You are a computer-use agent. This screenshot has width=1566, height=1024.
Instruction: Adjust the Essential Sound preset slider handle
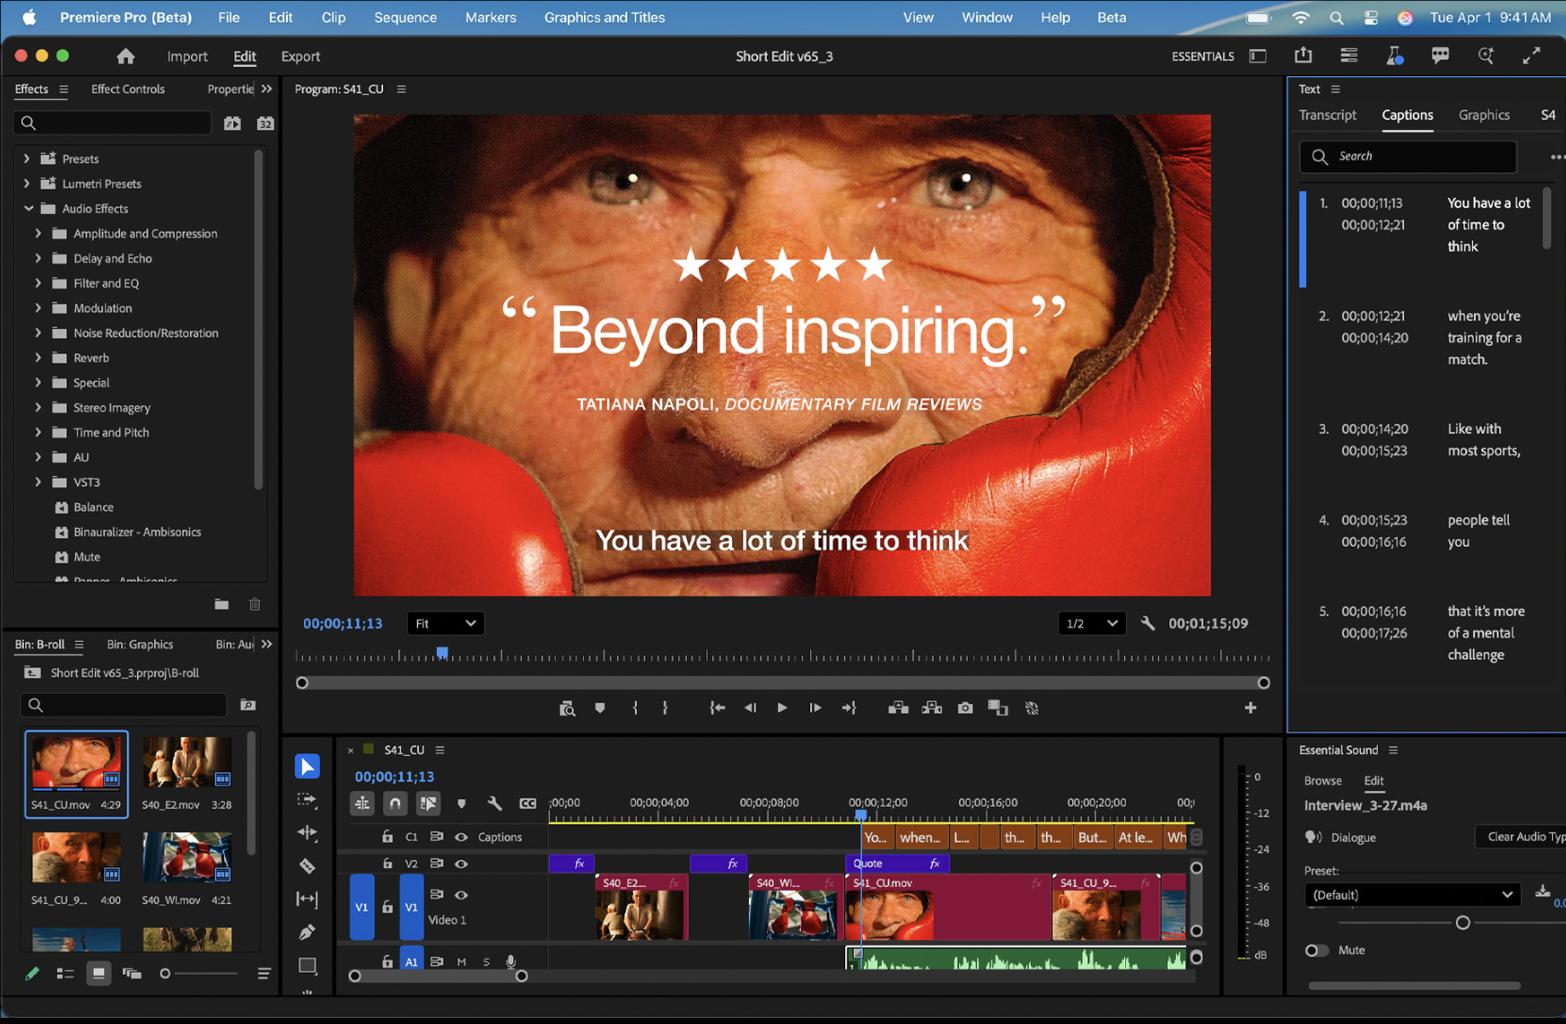coord(1462,922)
